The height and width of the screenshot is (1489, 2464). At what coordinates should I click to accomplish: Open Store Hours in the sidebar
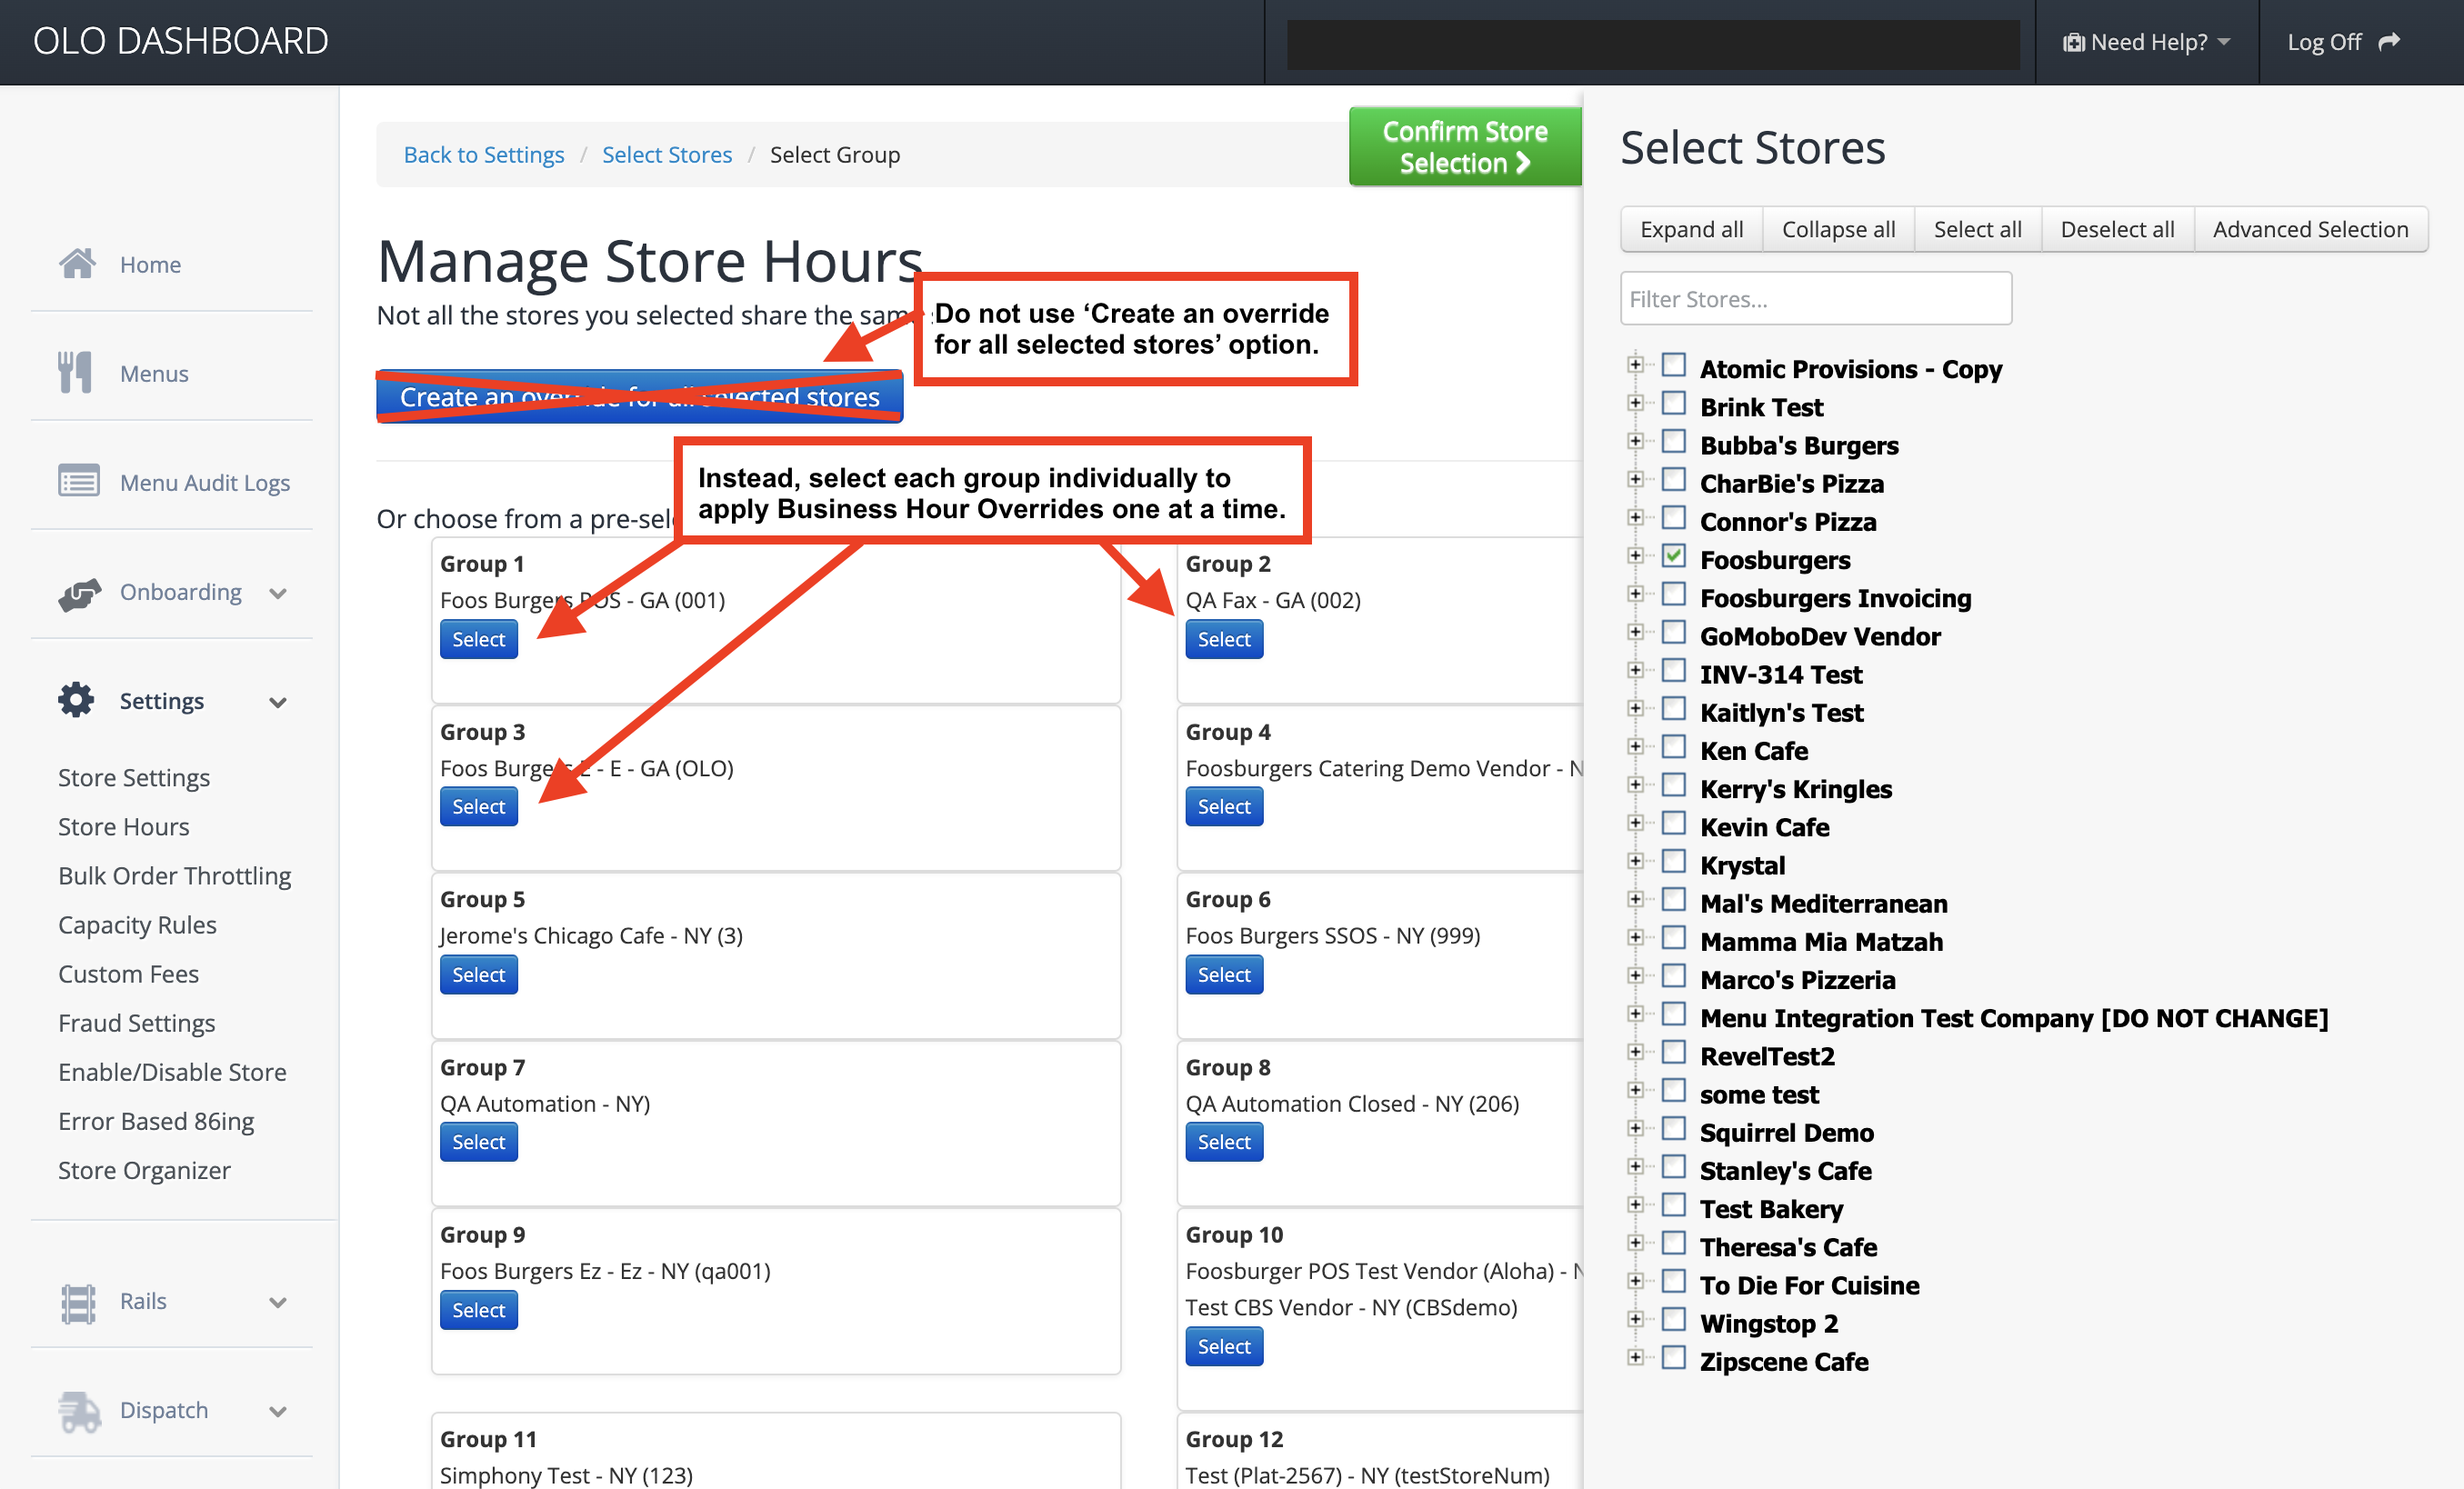(x=124, y=826)
